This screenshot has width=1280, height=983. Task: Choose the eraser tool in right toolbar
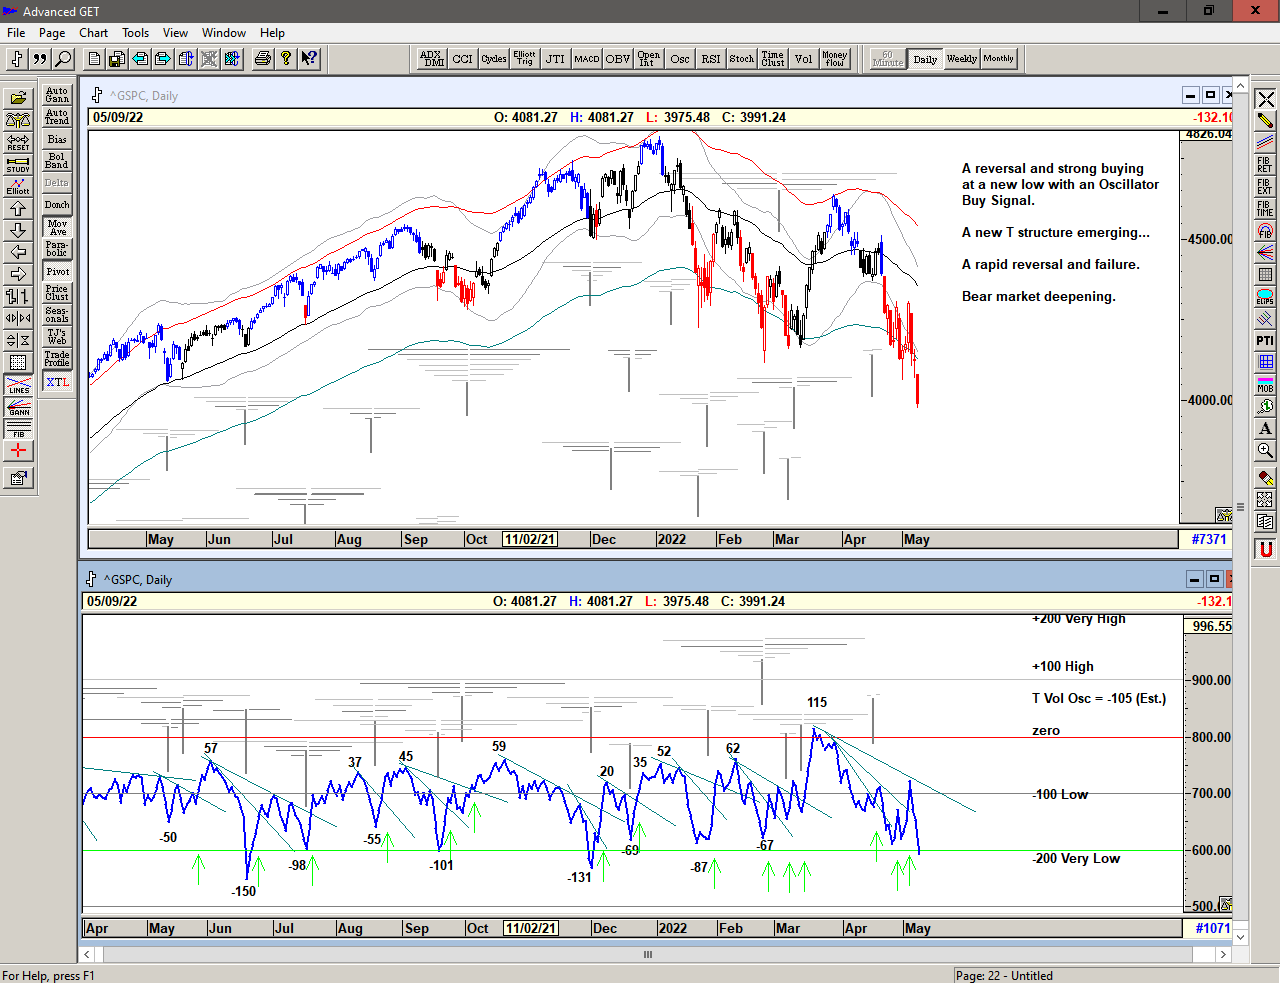[1265, 478]
